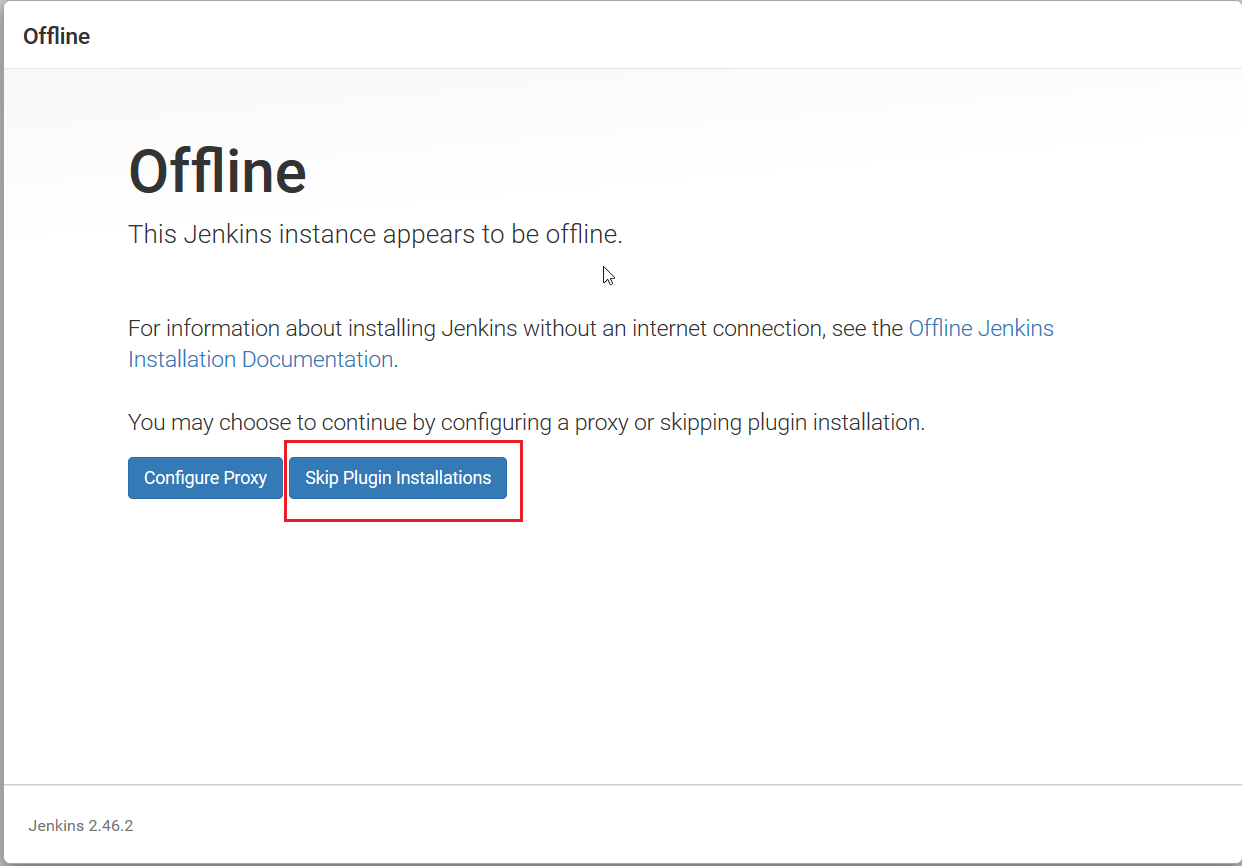Click the "Installation Documentation" link text on second line

(260, 360)
